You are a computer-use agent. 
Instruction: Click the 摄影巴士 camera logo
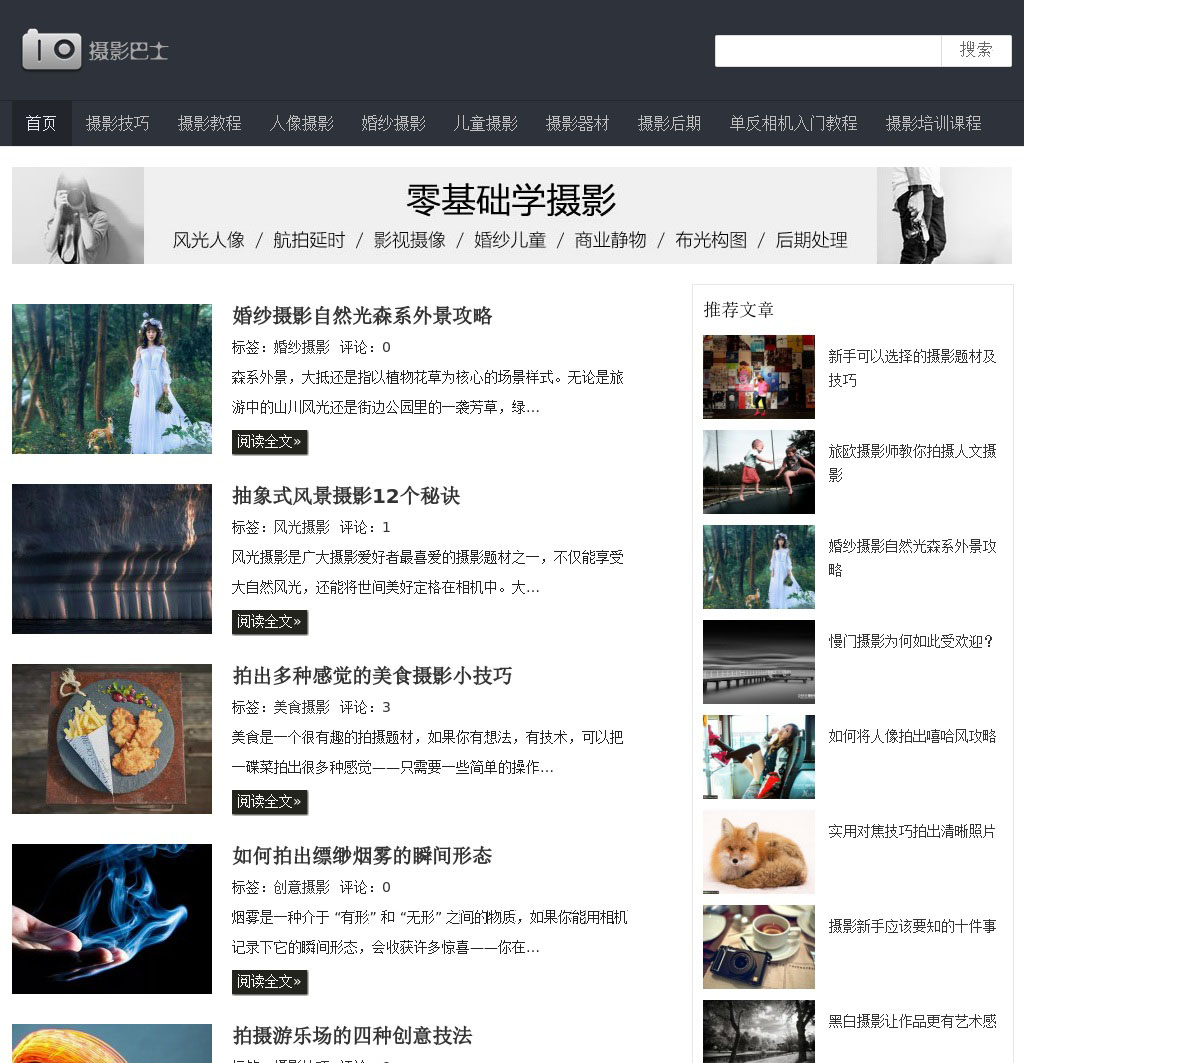point(95,50)
